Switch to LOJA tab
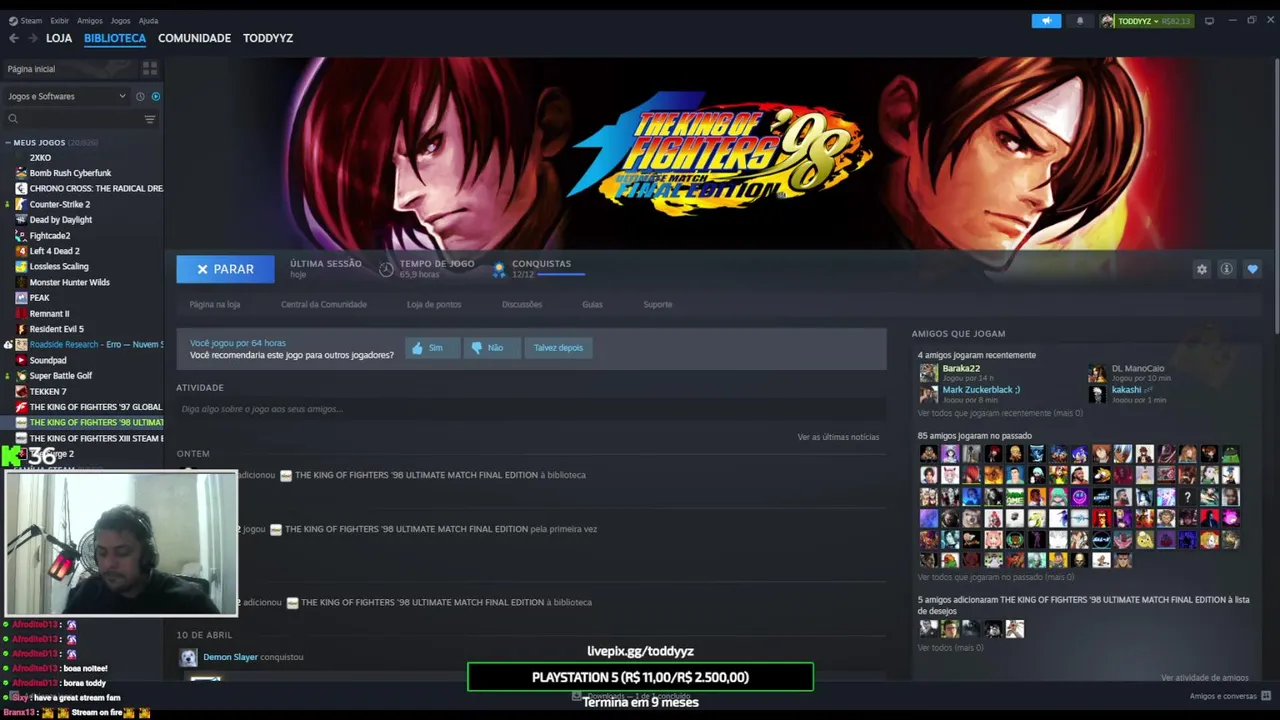 (59, 38)
